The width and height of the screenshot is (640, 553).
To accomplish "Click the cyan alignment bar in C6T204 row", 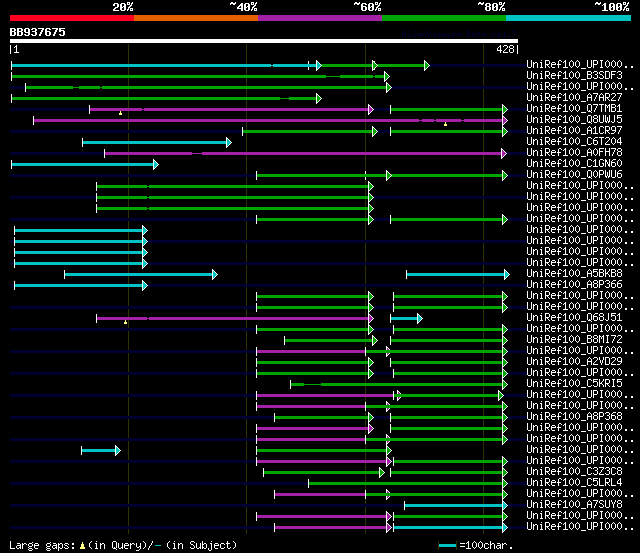I will [x=157, y=142].
